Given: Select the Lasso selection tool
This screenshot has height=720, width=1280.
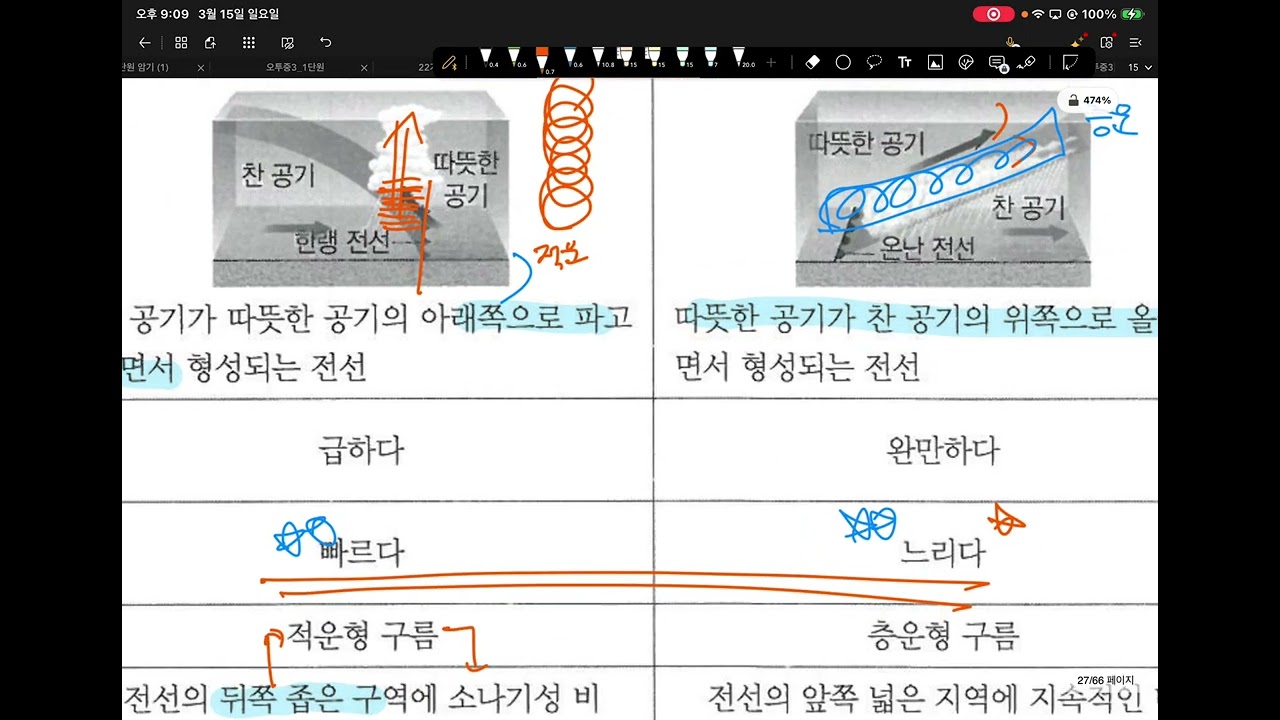Looking at the screenshot, I should pyautogui.click(x=874, y=62).
